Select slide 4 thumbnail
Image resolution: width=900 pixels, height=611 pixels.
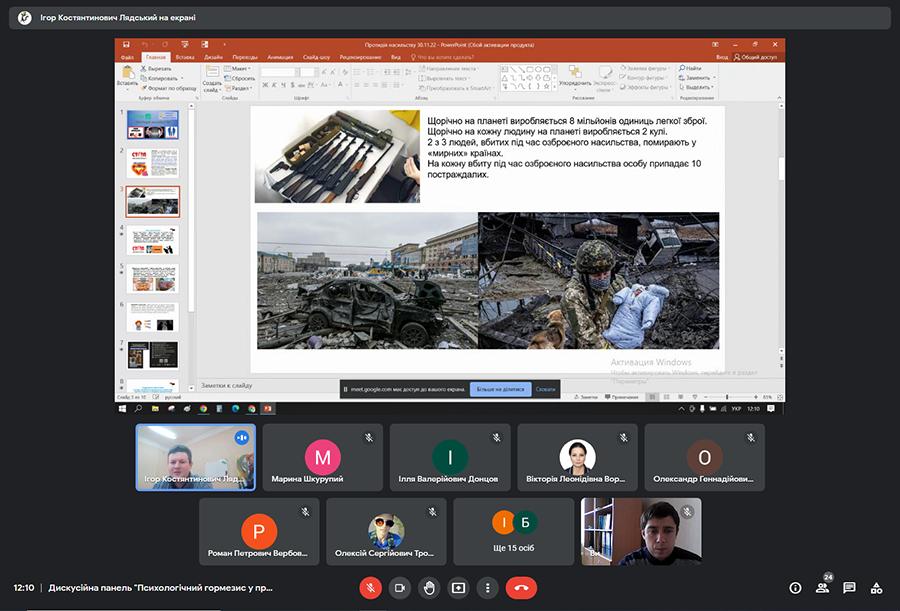click(x=153, y=240)
